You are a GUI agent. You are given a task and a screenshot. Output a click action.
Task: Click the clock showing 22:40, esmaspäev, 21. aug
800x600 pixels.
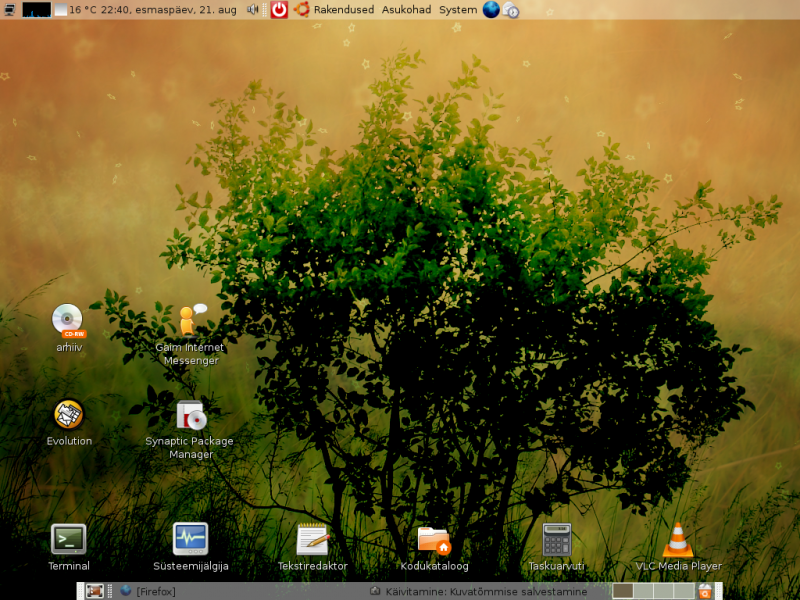point(168,10)
